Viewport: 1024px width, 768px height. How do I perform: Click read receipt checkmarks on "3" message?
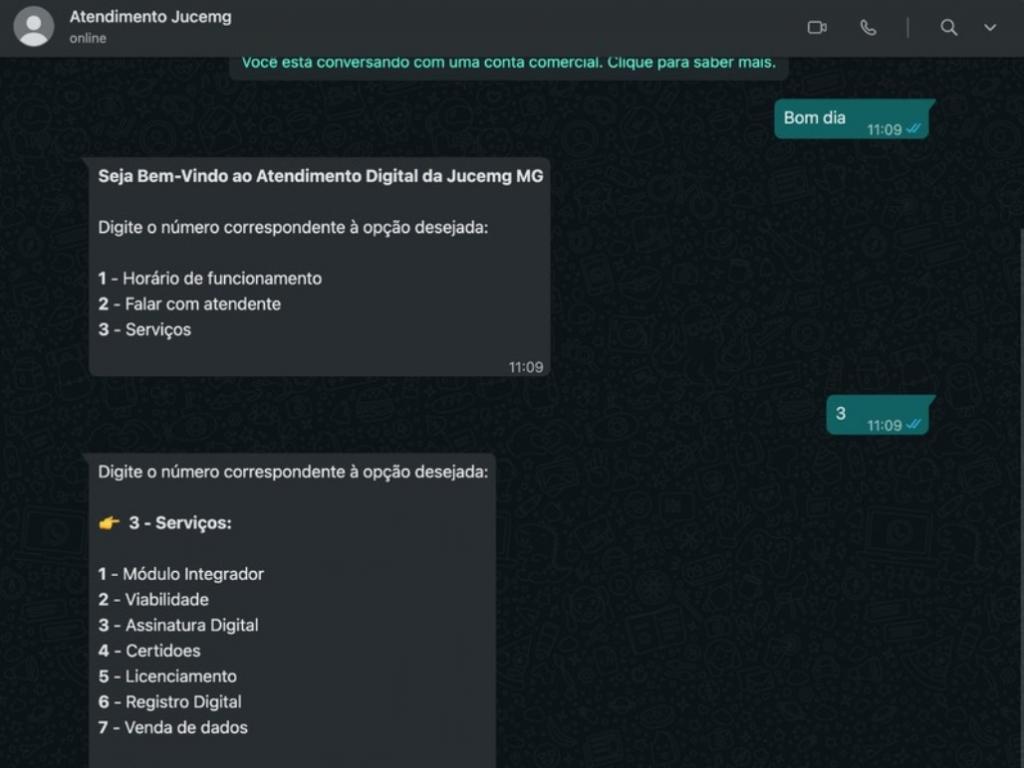pos(914,425)
